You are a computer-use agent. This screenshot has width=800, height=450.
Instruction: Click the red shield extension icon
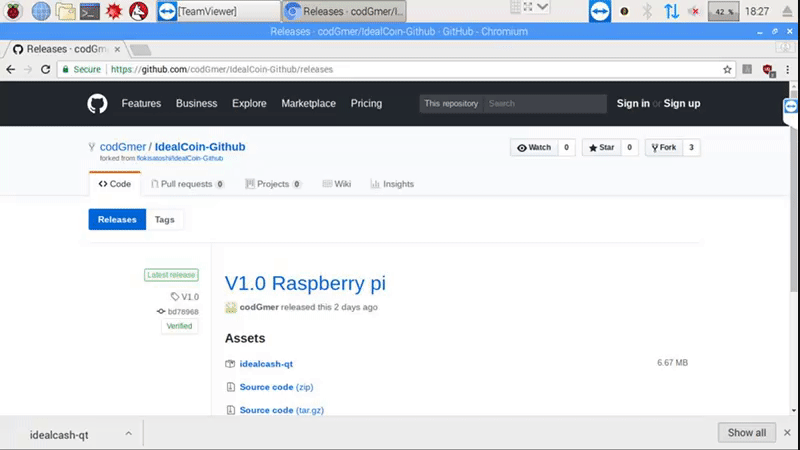pos(768,70)
